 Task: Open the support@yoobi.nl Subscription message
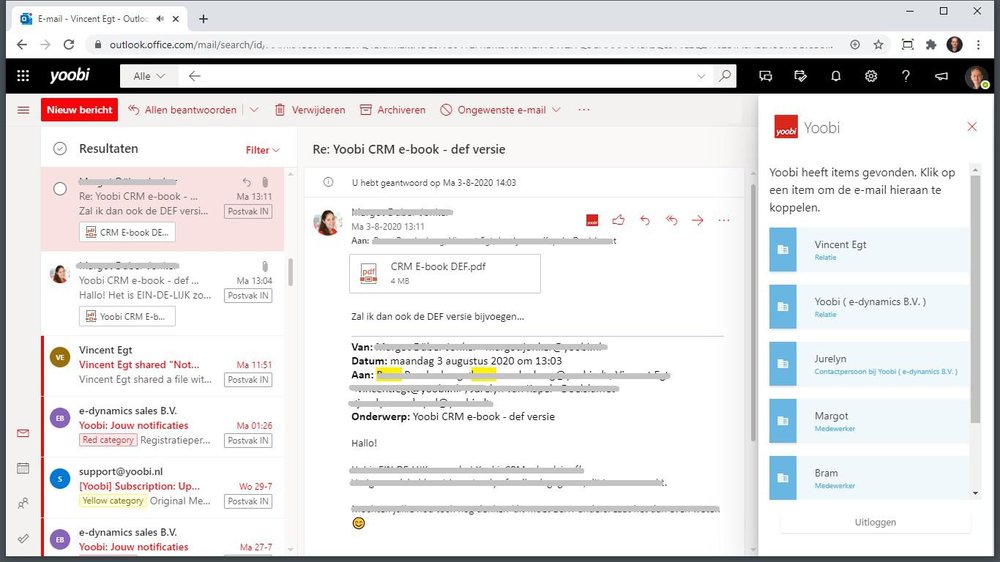[x=163, y=487]
